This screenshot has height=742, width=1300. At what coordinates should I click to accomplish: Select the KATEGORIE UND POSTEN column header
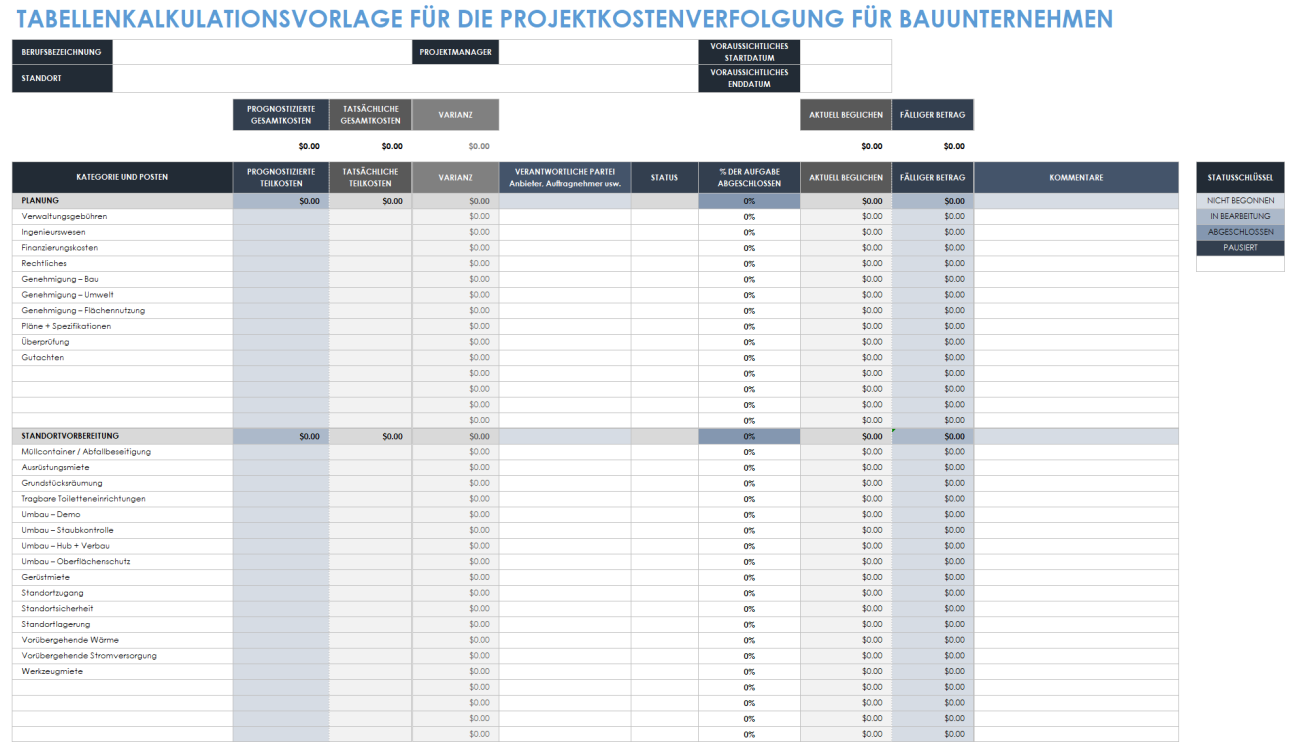coord(120,177)
